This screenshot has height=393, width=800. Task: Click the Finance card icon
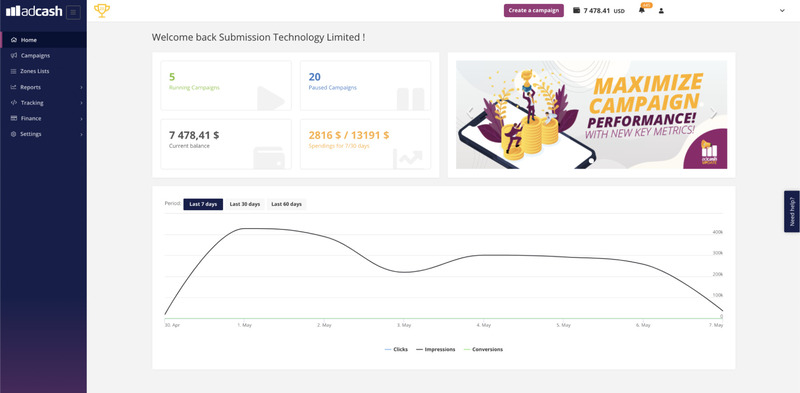pos(14,118)
